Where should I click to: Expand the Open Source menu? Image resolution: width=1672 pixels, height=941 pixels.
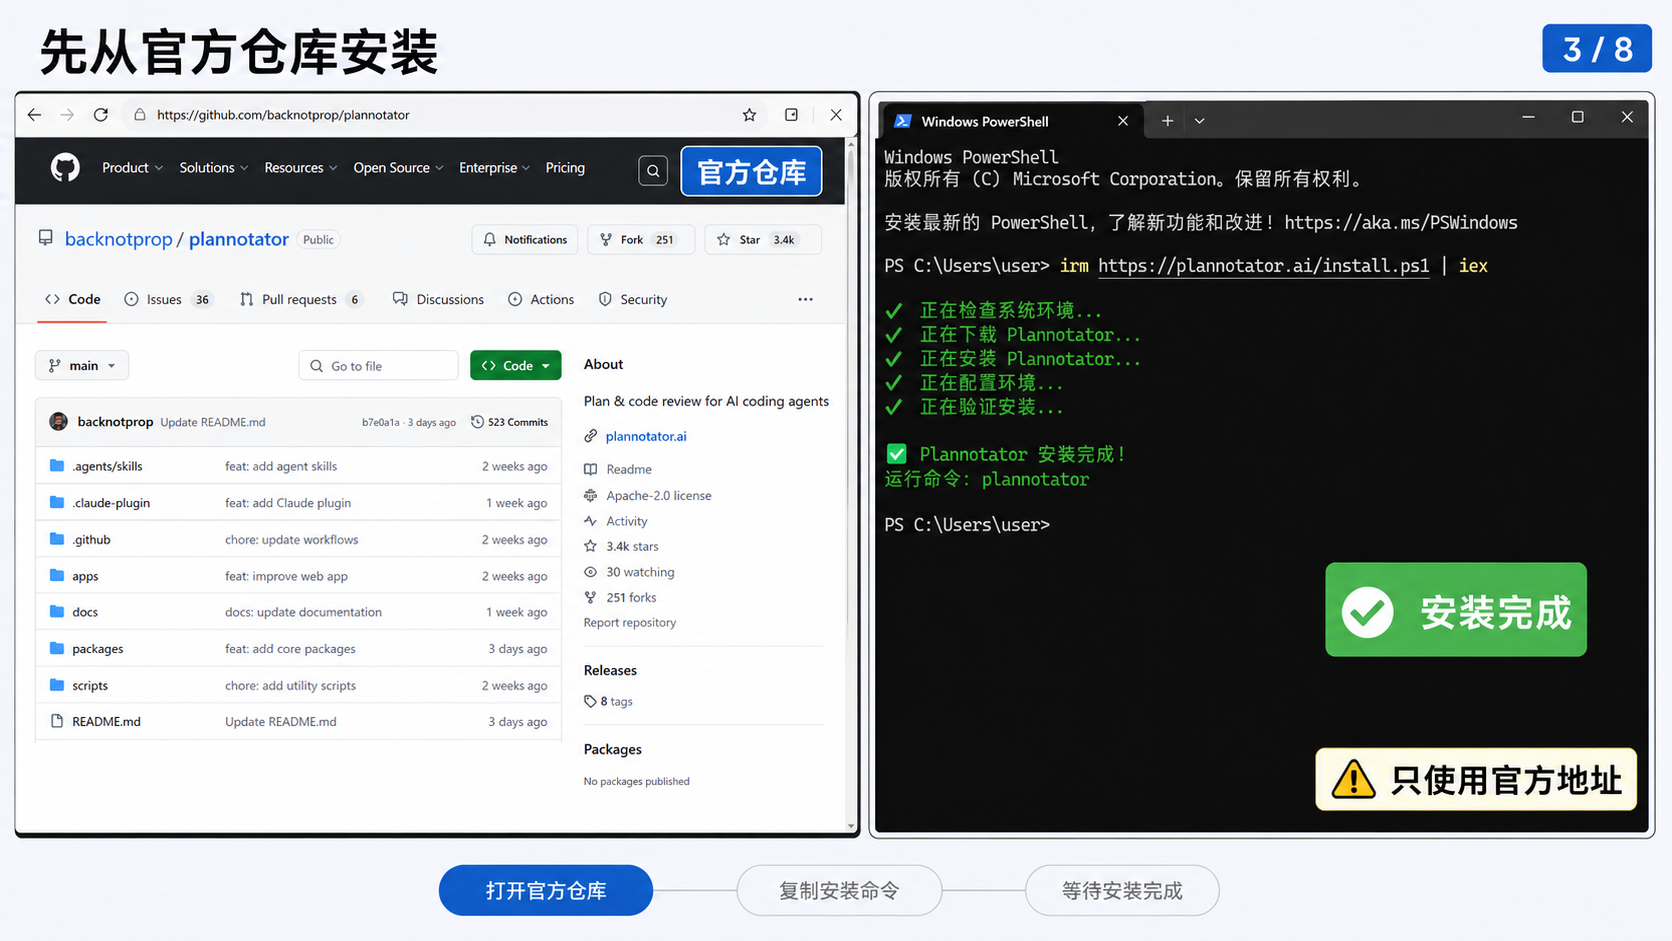pos(398,168)
